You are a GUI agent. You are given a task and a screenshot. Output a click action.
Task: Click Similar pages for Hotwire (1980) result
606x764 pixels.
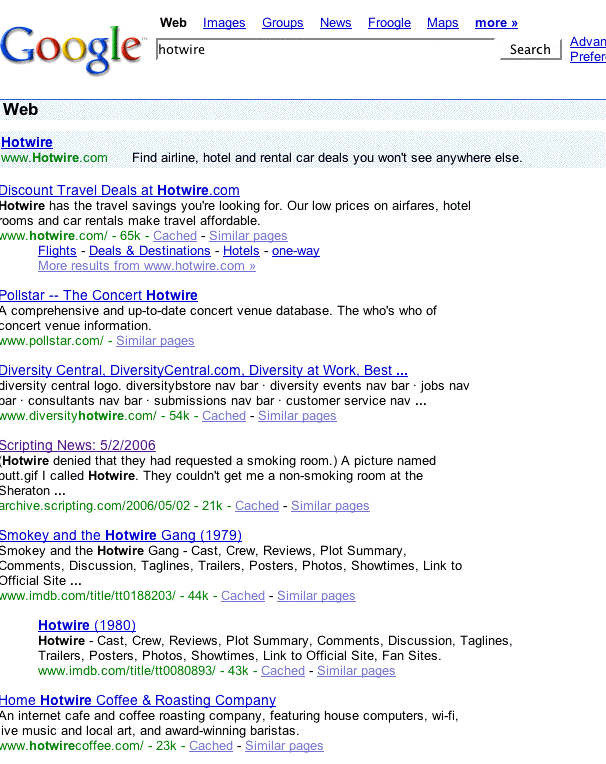click(356, 671)
